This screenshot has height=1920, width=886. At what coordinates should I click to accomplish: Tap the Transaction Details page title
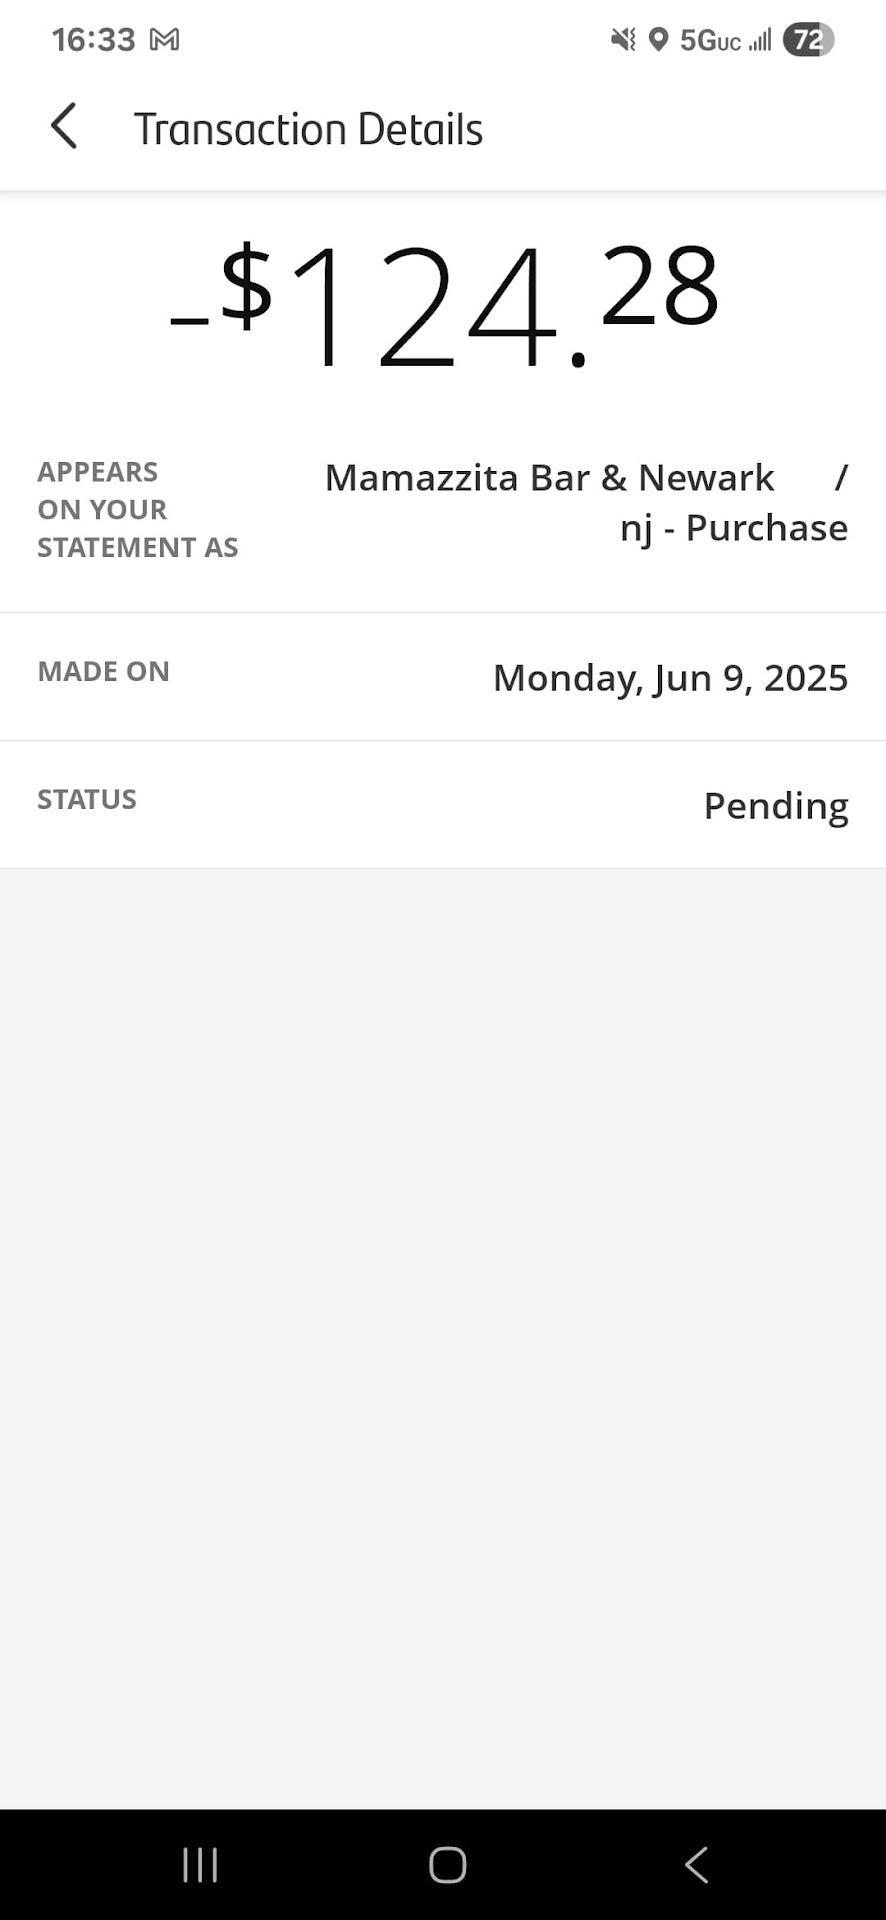308,129
